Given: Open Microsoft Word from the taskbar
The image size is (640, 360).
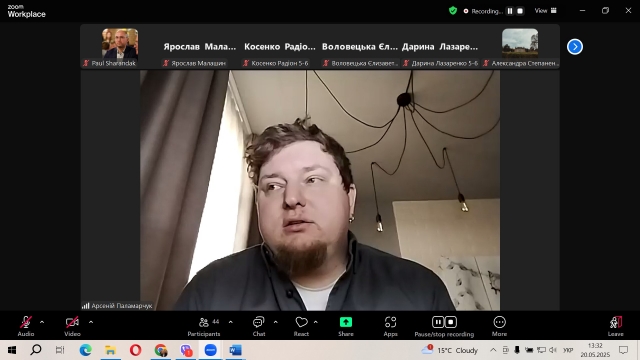Looking at the screenshot, I should point(236,350).
